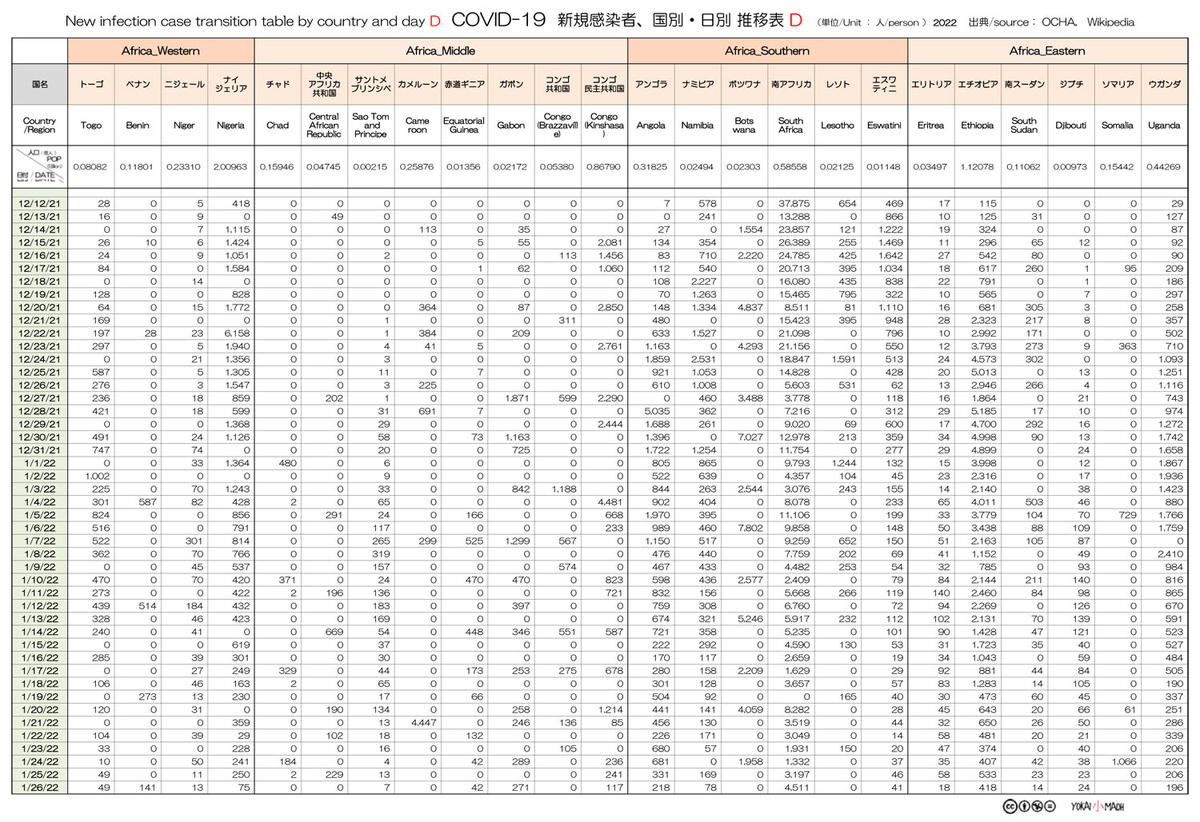
Task: Click the CC no-derivatives (ND) equals icon
Action: 1050,805
